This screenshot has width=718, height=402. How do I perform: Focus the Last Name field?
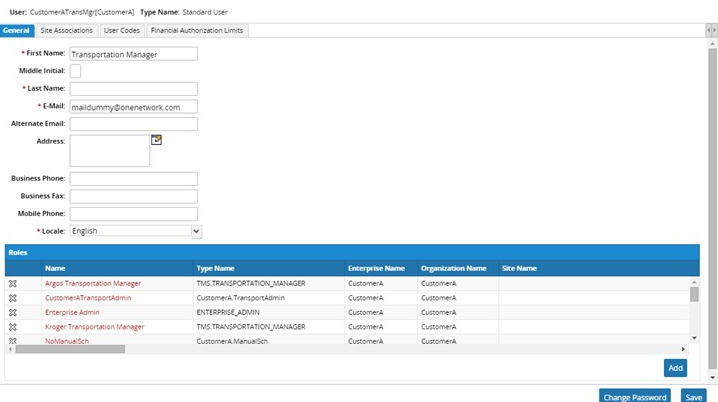pos(134,89)
